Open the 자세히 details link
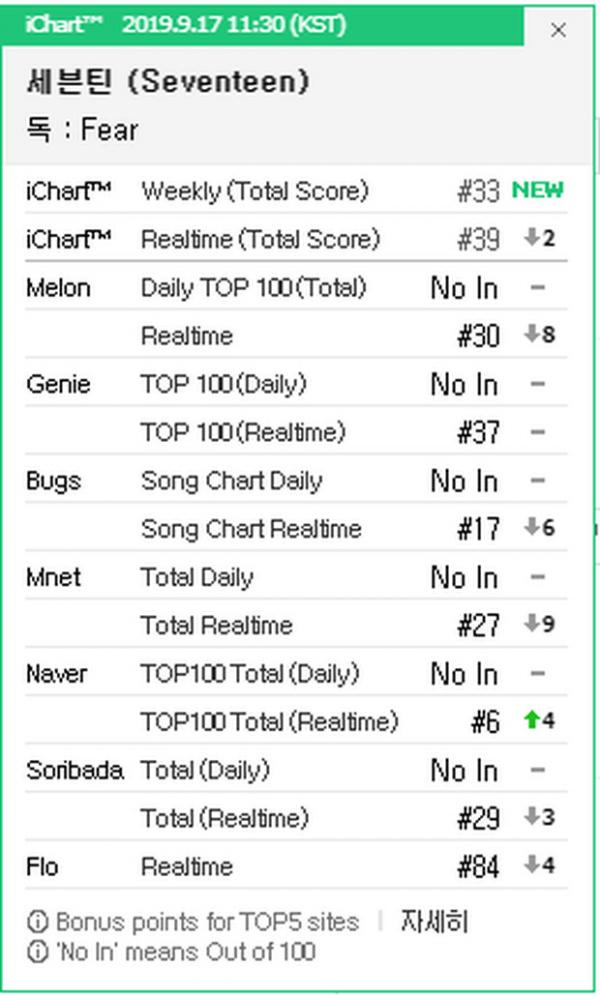The height and width of the screenshot is (995, 600). [434, 921]
